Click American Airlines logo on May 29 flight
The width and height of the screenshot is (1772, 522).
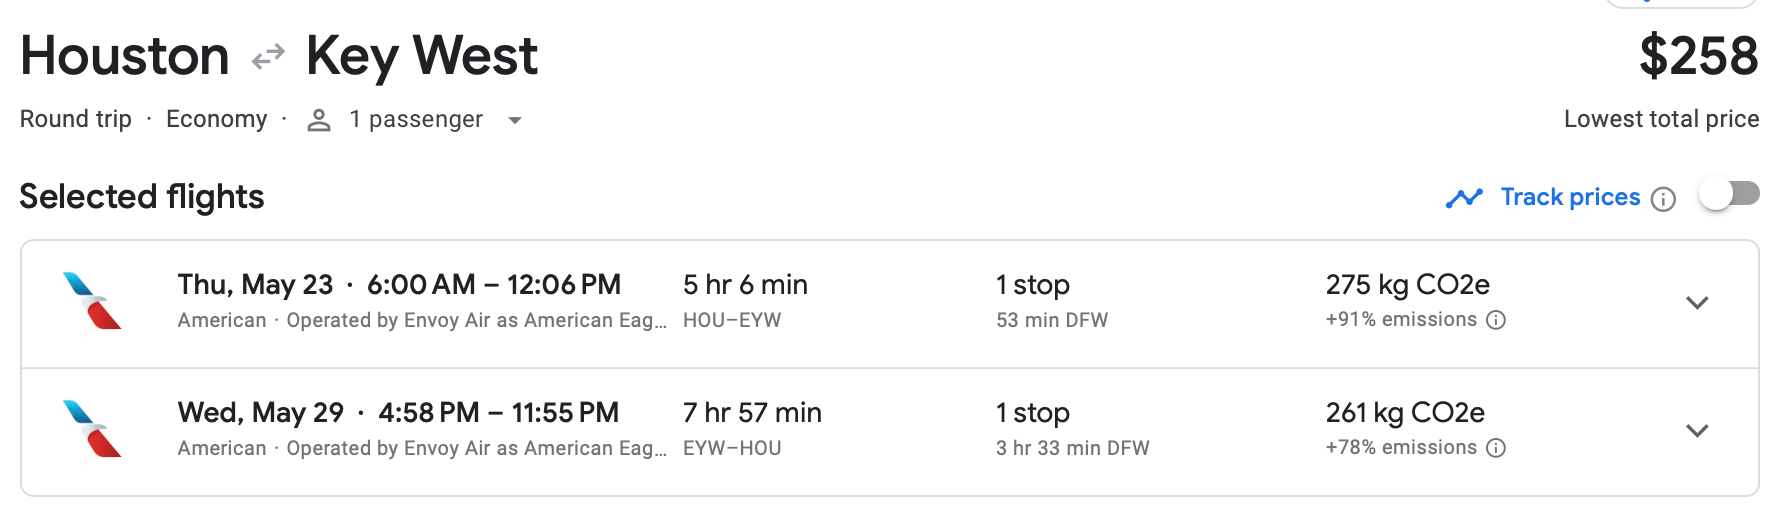point(92,429)
